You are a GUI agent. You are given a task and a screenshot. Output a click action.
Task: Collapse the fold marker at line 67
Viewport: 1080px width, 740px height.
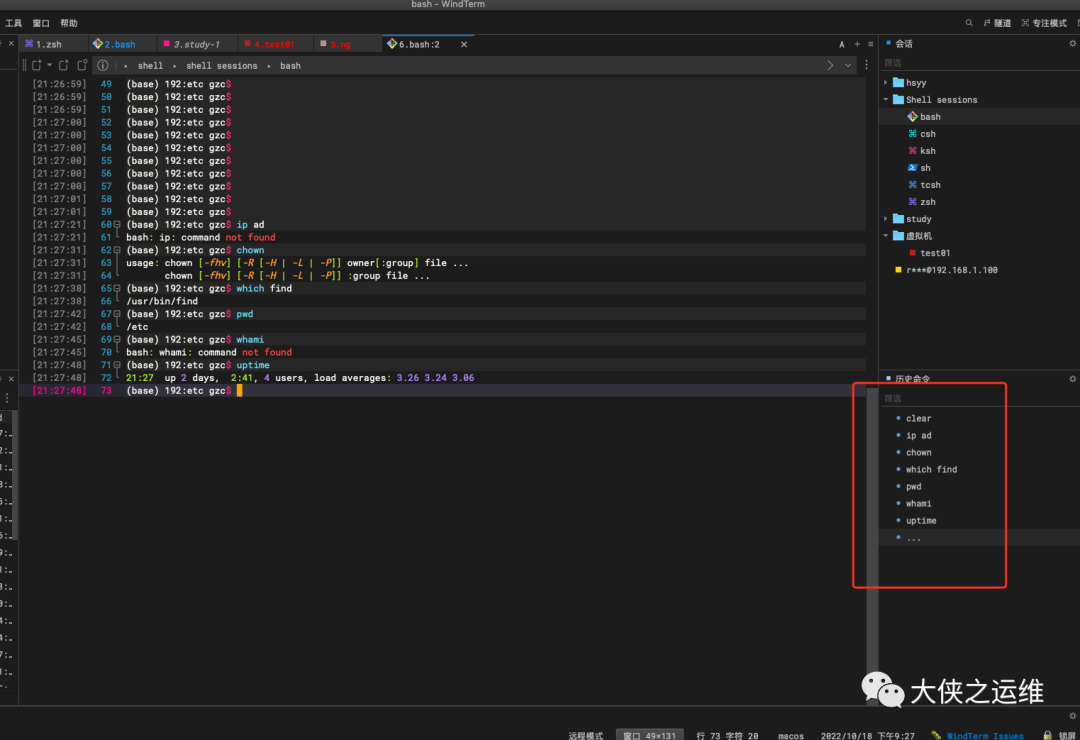pos(117,314)
